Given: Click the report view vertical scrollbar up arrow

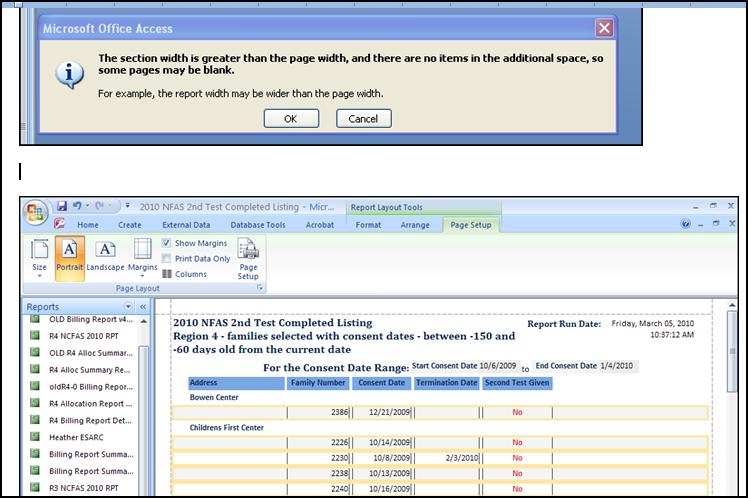Looking at the screenshot, I should coord(732,305).
